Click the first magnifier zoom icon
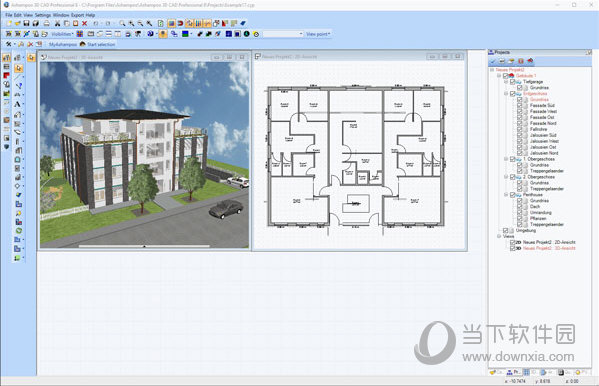Image resolution: width=599 pixels, height=386 pixels. tap(122, 24)
